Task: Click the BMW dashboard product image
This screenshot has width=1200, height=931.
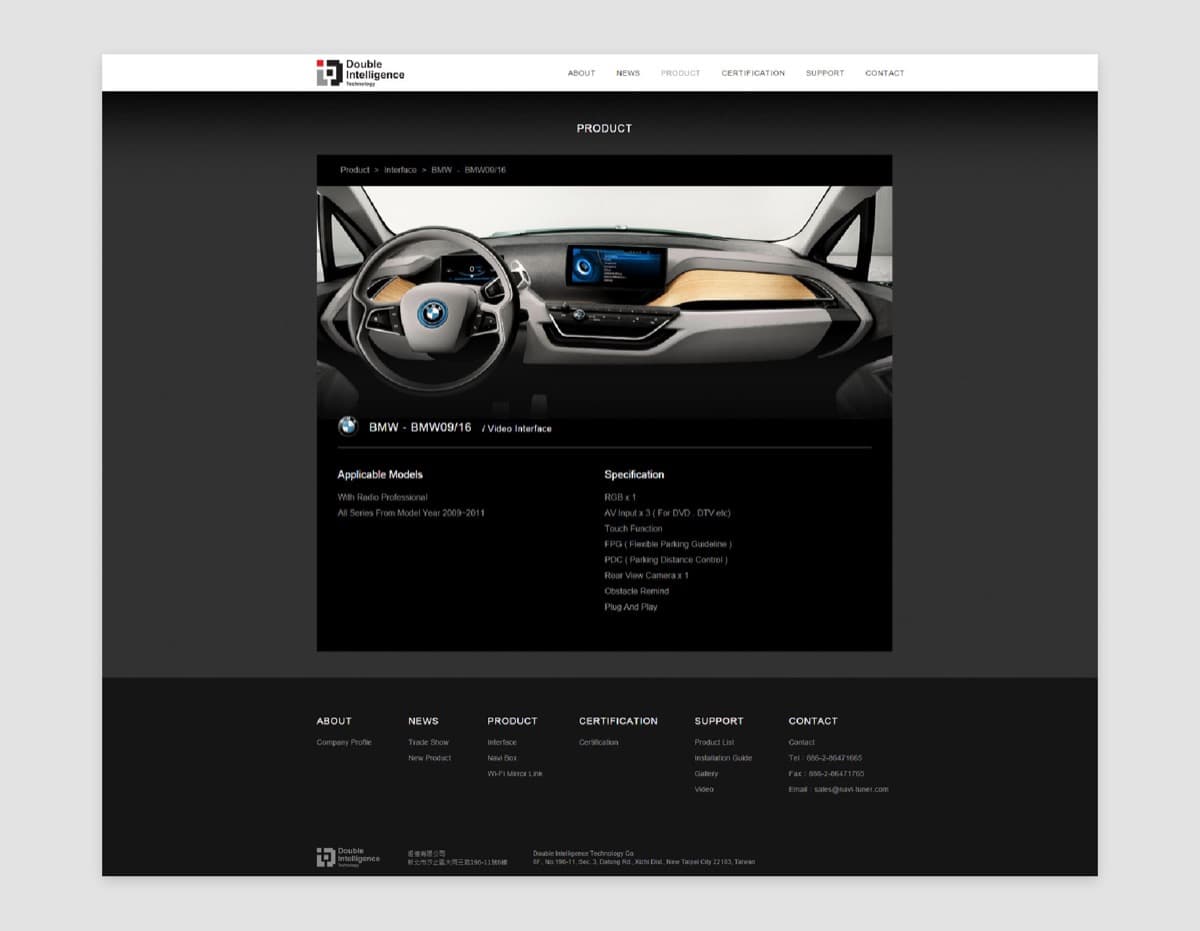Action: pos(604,300)
